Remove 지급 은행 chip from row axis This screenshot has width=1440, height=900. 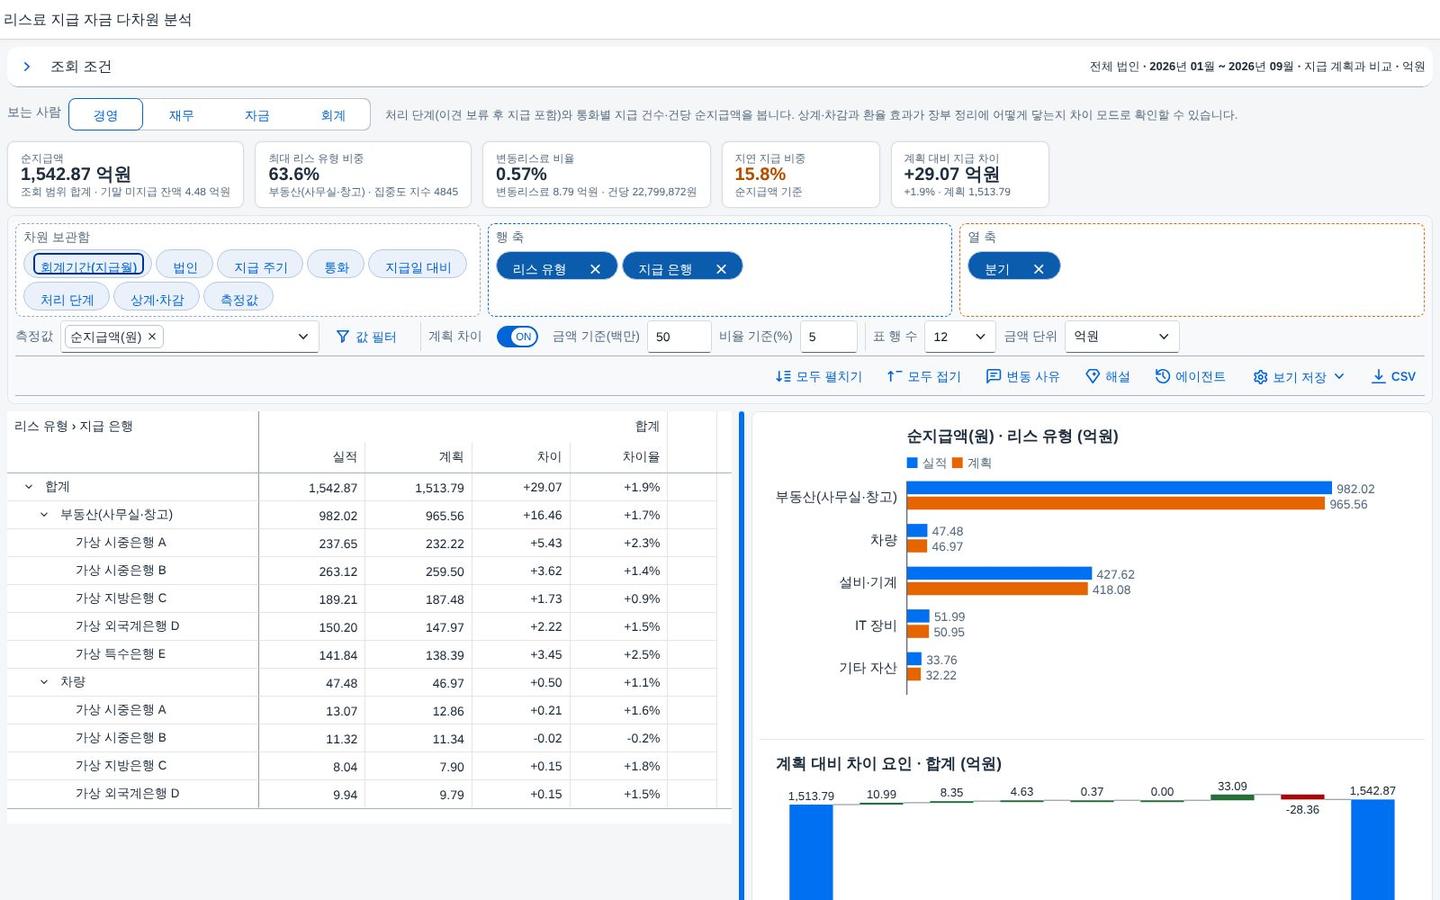[x=721, y=269]
